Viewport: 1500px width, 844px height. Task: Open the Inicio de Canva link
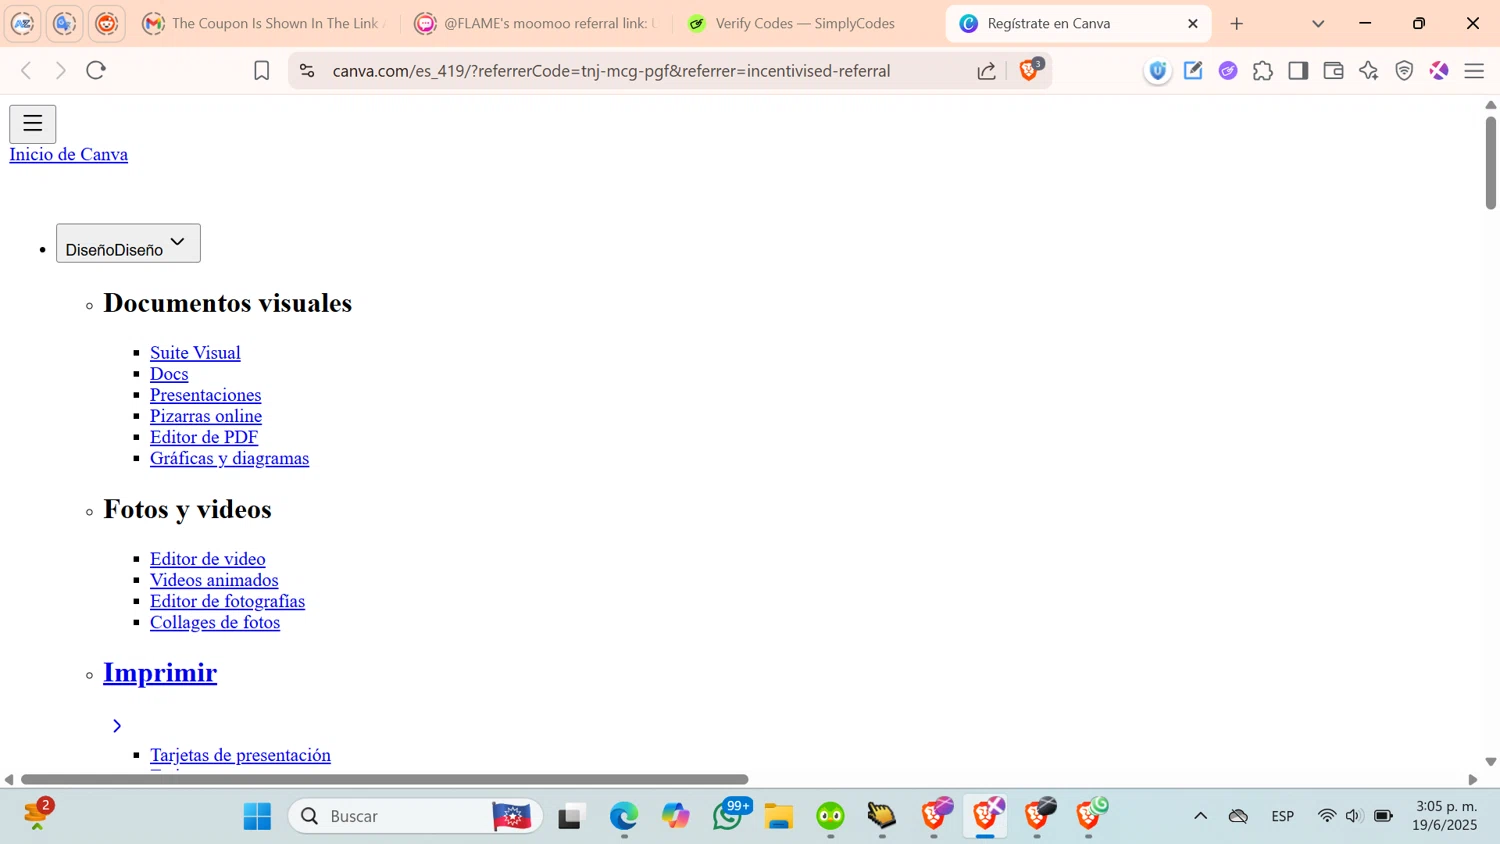(69, 154)
